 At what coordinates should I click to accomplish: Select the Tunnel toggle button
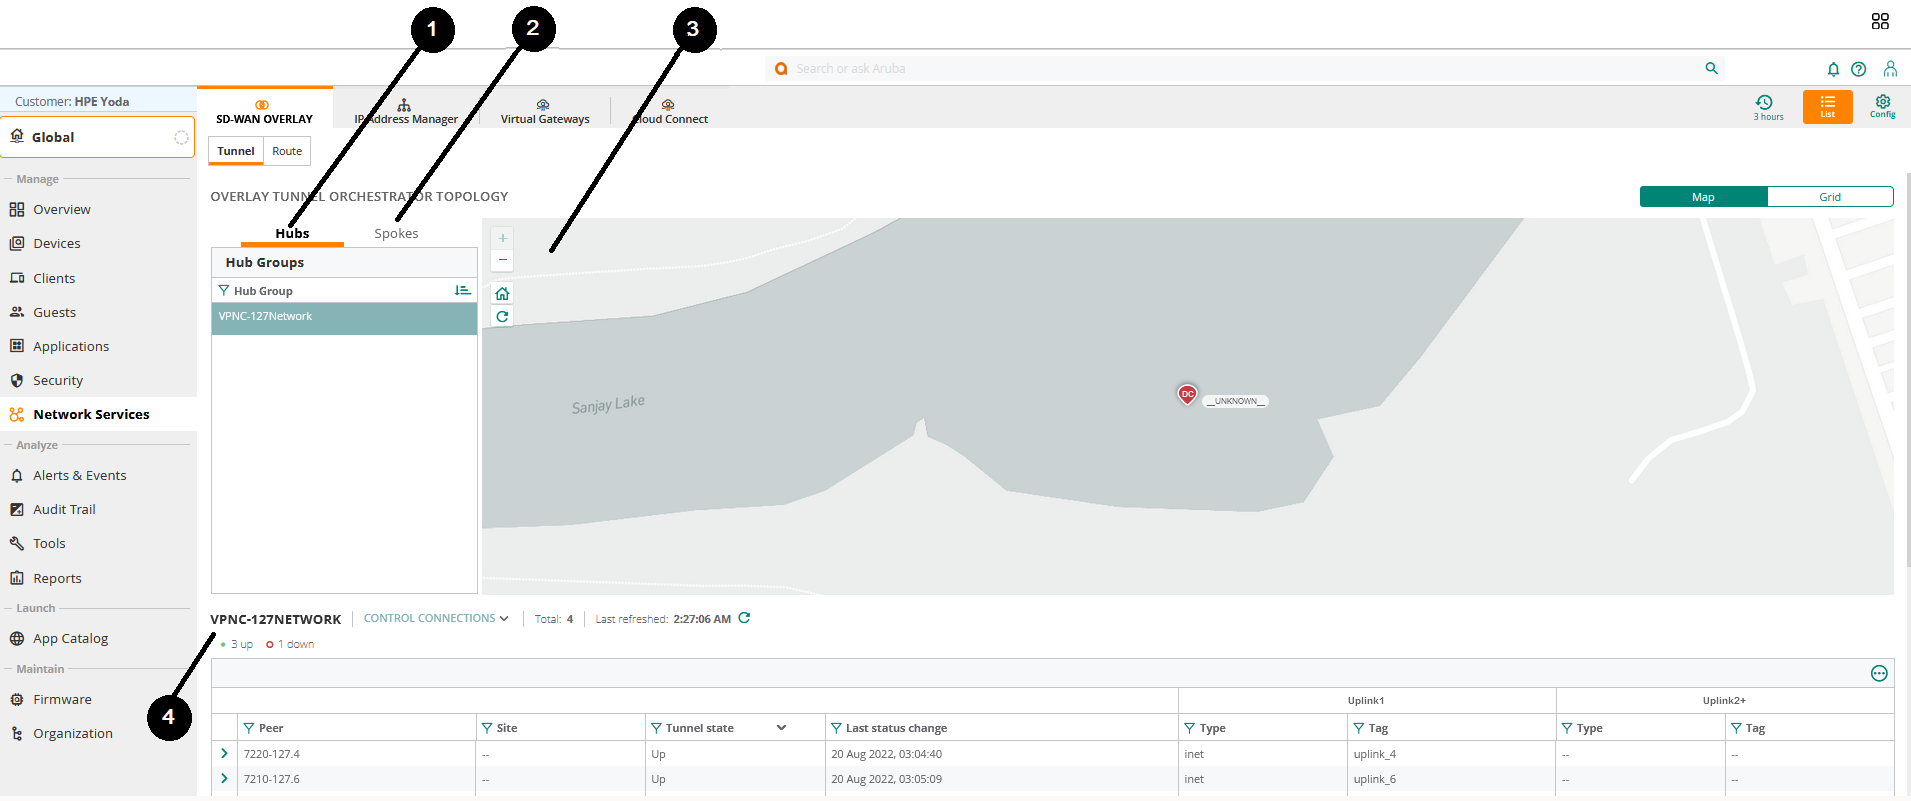tap(236, 151)
